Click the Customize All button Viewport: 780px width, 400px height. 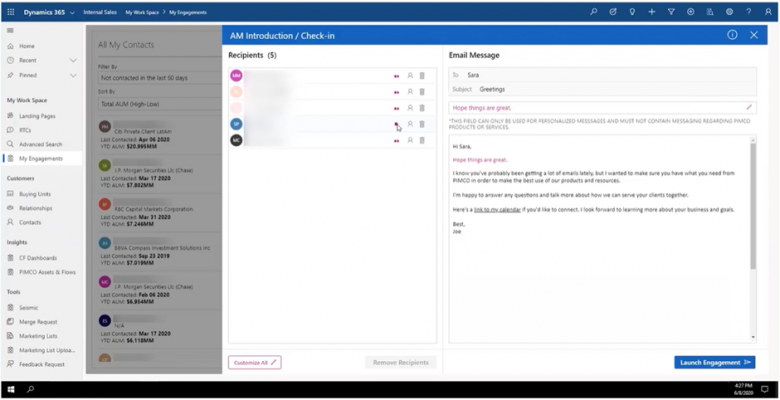pyautogui.click(x=254, y=362)
